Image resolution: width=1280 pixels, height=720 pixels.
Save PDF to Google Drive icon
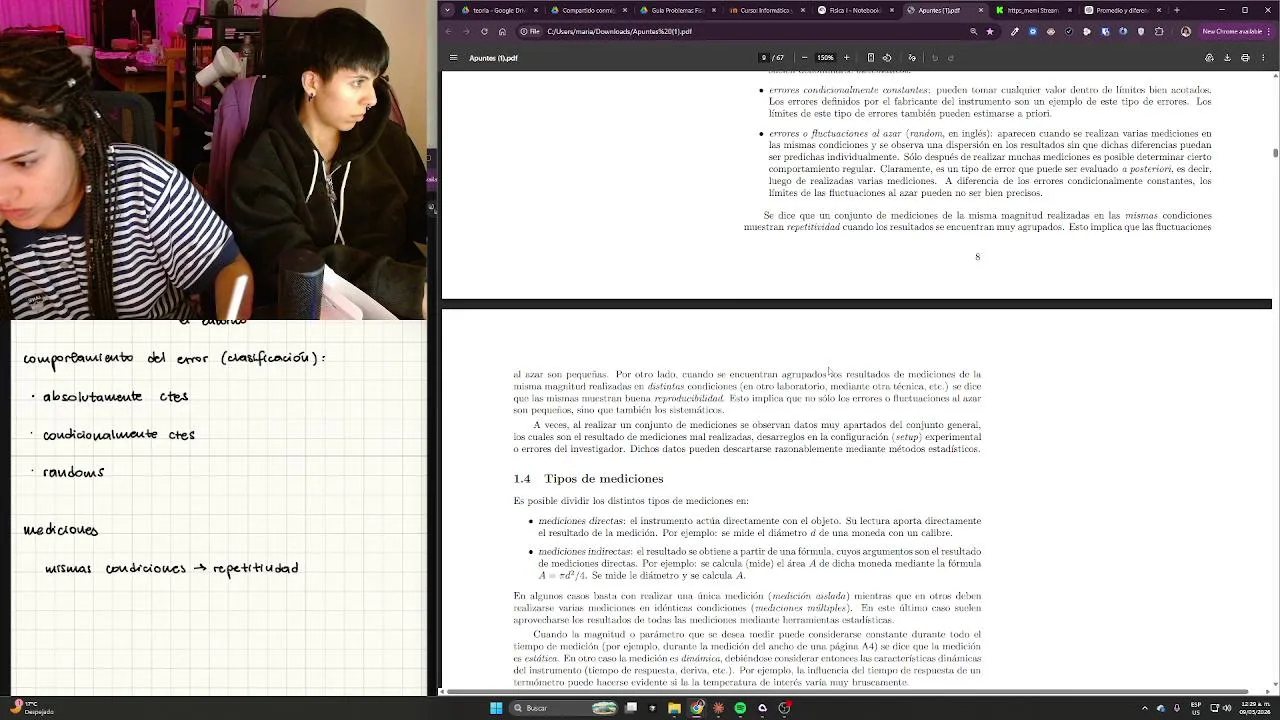coord(1209,58)
